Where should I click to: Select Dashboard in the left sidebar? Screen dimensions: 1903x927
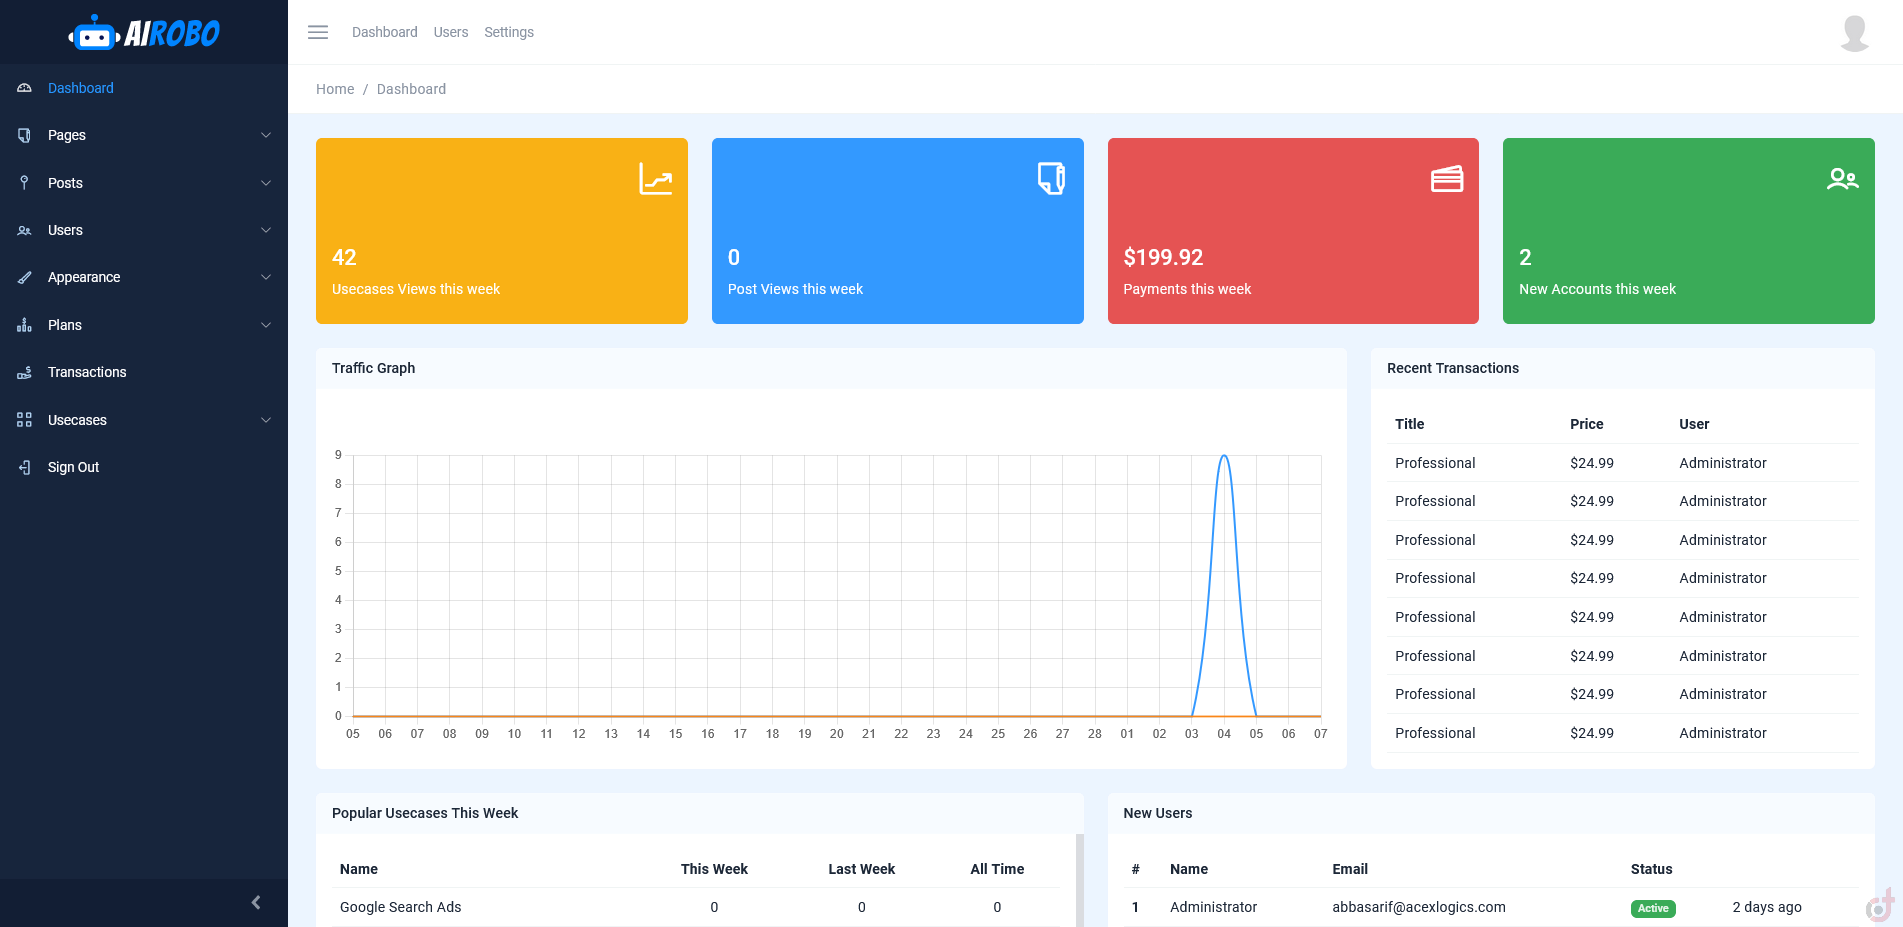(80, 88)
